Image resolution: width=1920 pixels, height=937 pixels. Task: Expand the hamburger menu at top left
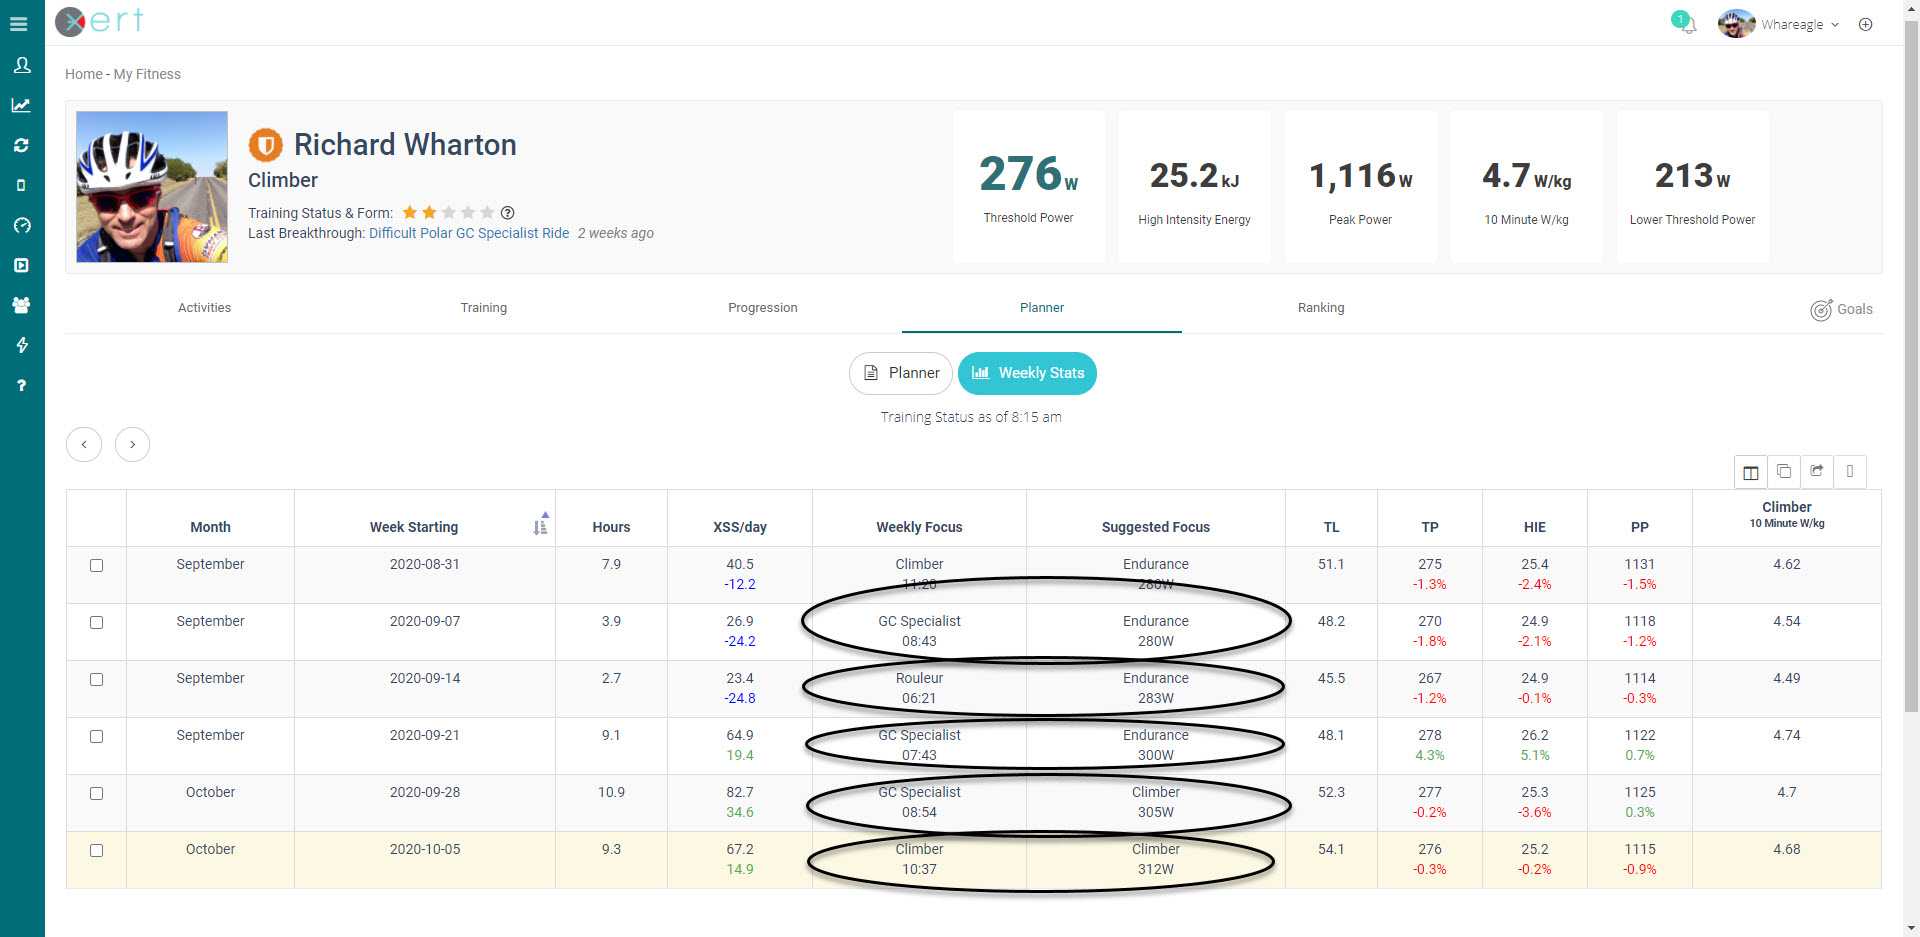[18, 23]
